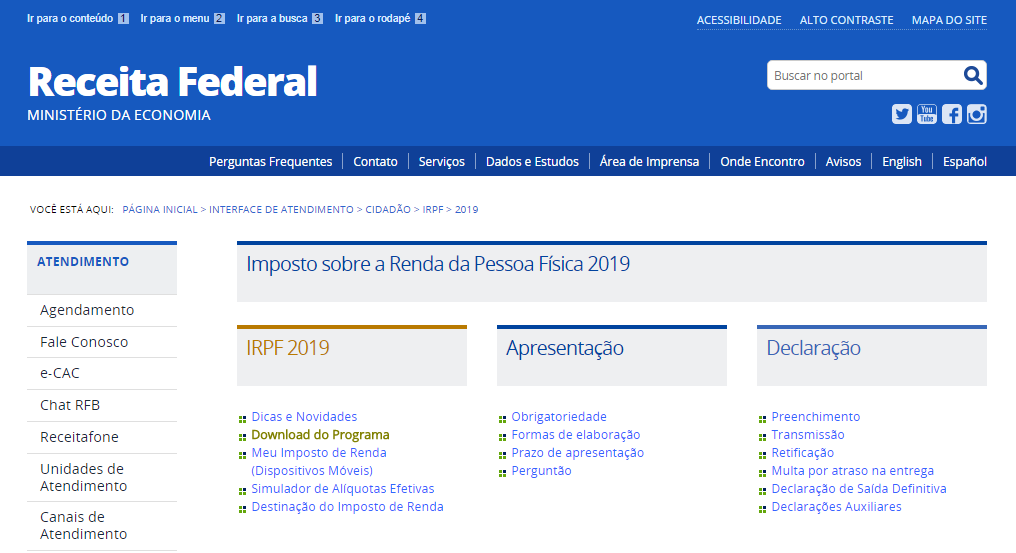Image resolution: width=1016 pixels, height=553 pixels.
Task: Open Dados e Estudos menu item
Action: [x=532, y=161]
